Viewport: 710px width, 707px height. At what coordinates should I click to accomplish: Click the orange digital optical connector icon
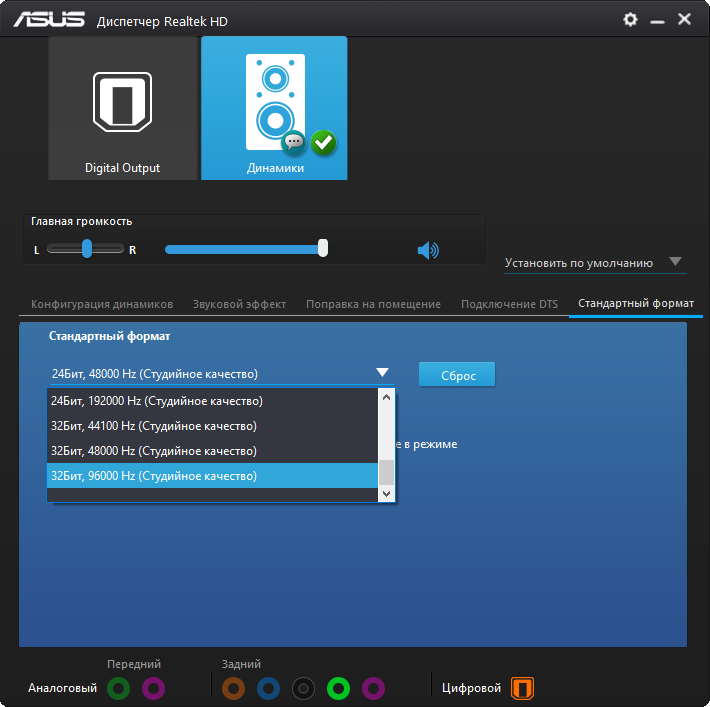523,688
